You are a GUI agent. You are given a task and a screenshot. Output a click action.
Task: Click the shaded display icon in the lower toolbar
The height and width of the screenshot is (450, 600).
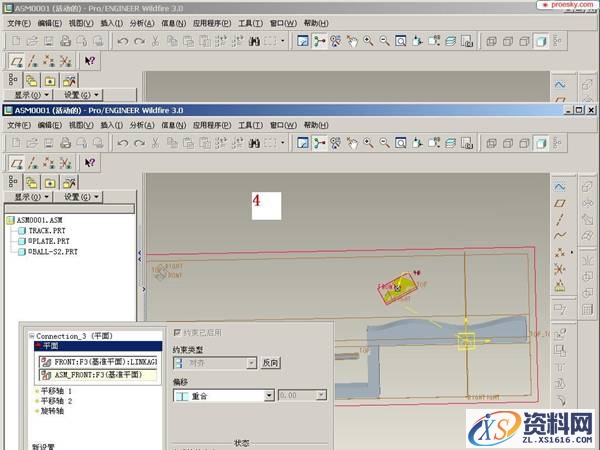point(540,143)
